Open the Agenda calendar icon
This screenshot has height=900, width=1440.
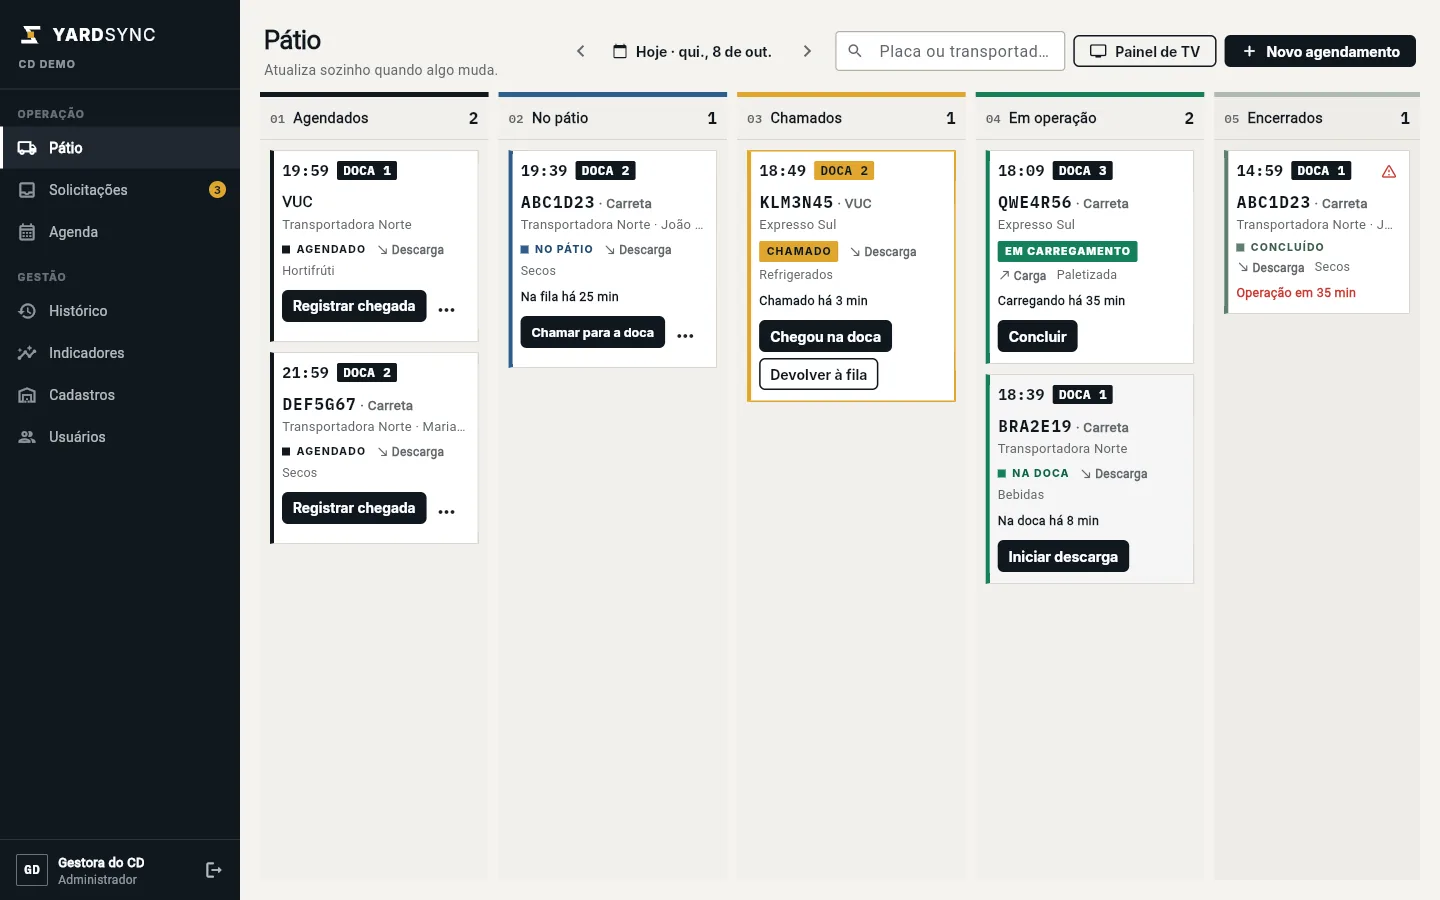pos(27,232)
